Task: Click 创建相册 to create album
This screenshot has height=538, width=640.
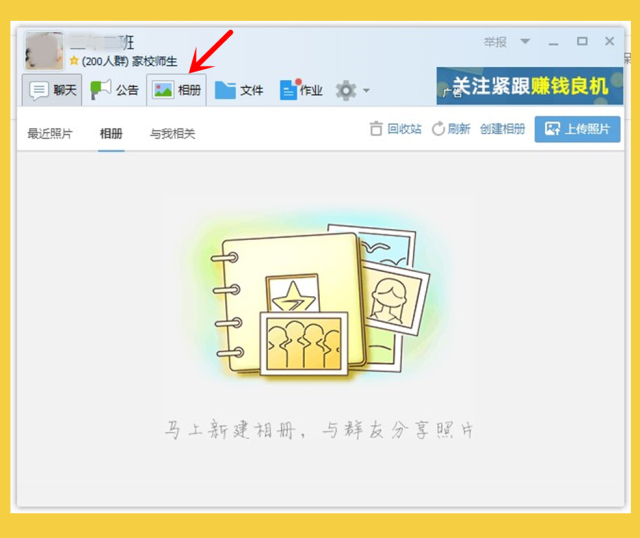Action: (502, 129)
